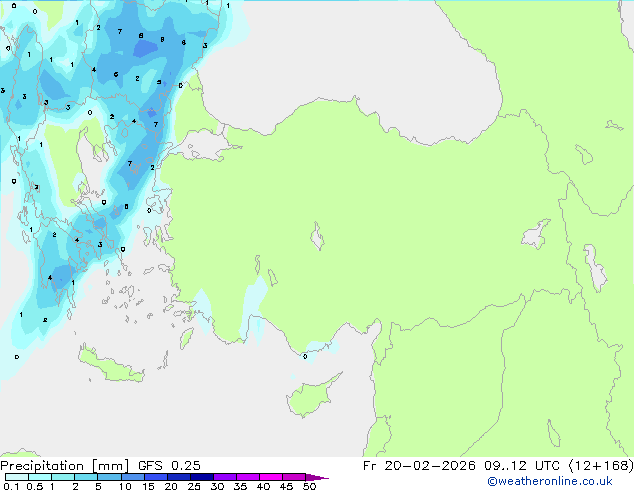The height and width of the screenshot is (490, 634).
Task: Click the '25' legend scale label
Action: pos(194,486)
